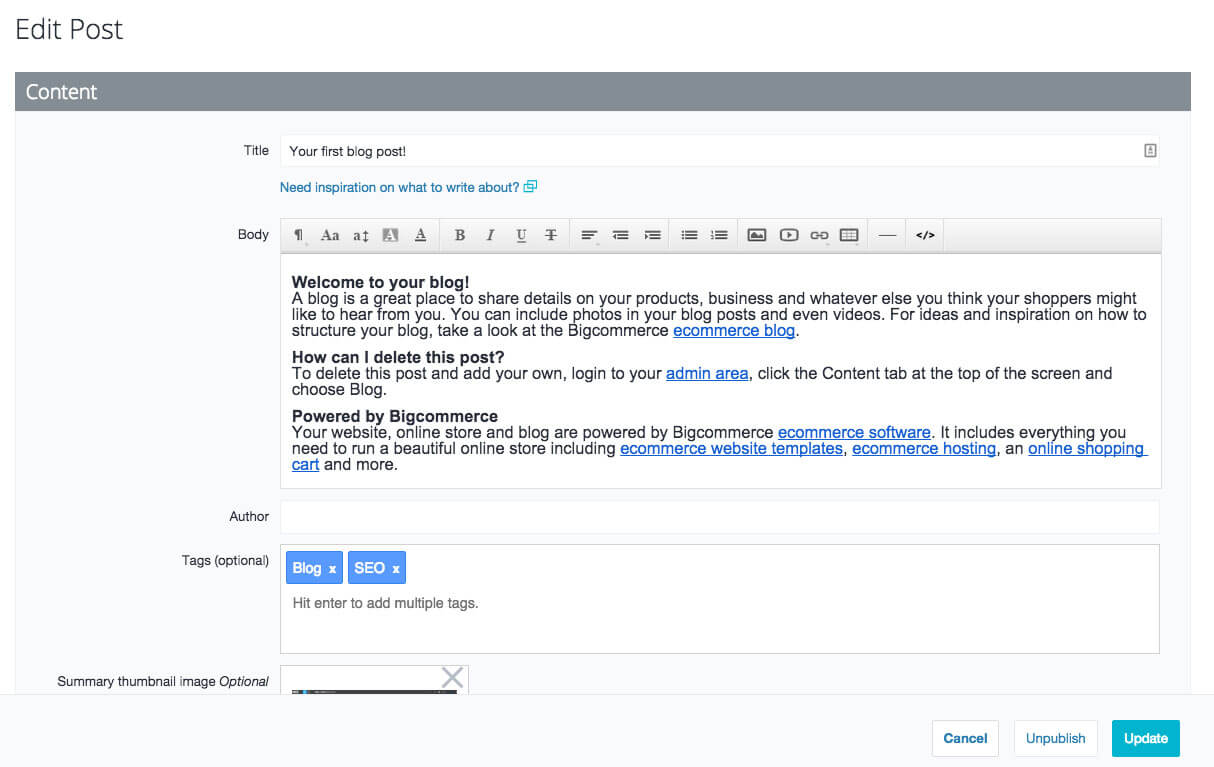Click the contact card icon in Title field
Screen dimensions: 1214x767
(1150, 150)
